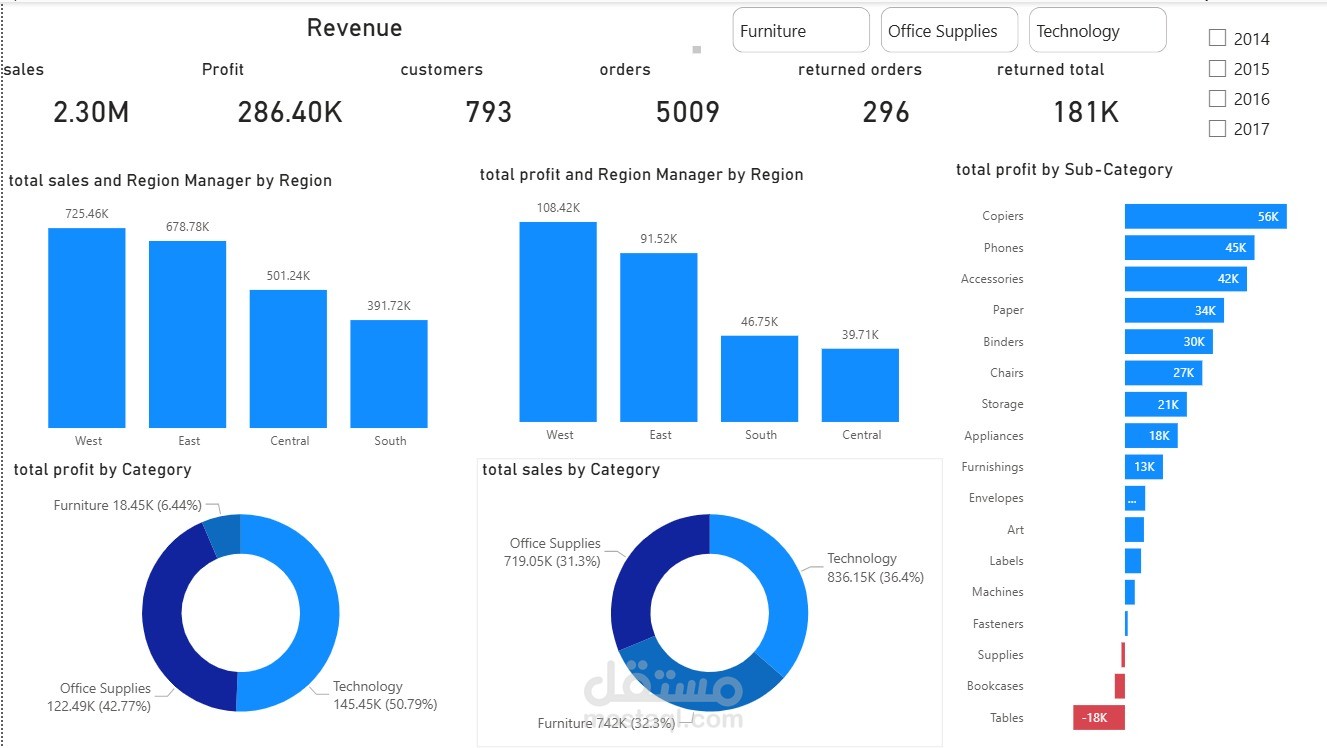
Task: Click the 'total profit and Region Manager by Region' title
Action: point(642,175)
